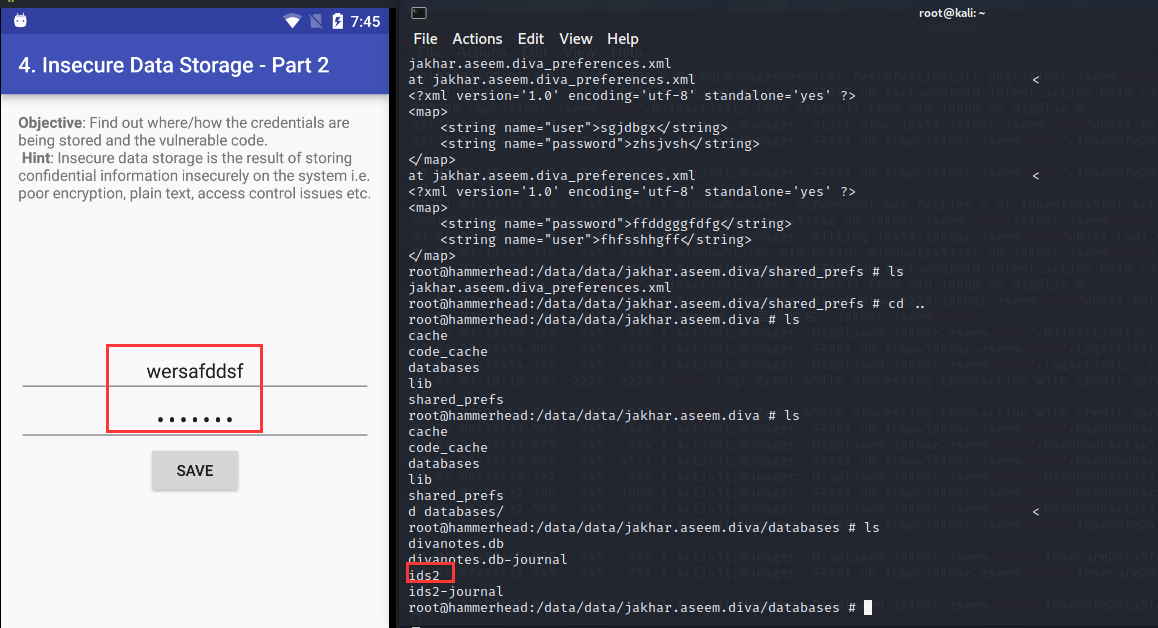This screenshot has width=1158, height=628.
Task: Click the terminal window icon
Action: coord(418,12)
